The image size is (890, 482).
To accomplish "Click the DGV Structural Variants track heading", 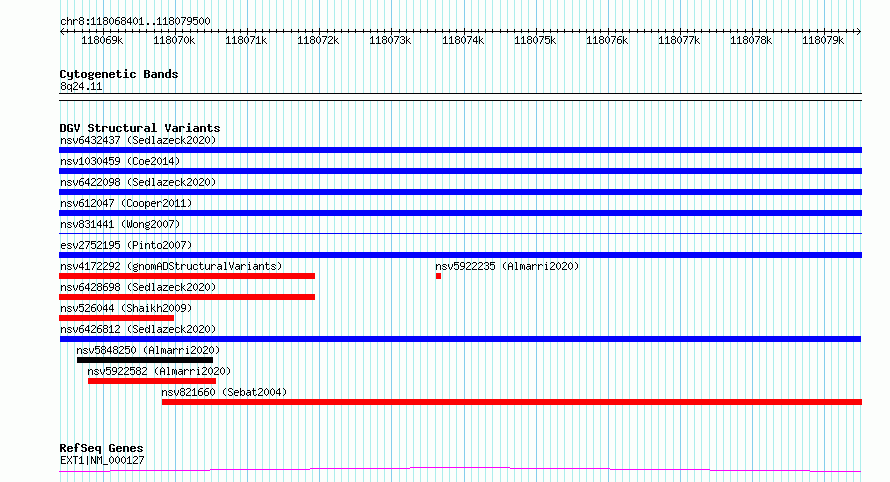I will click(x=140, y=128).
